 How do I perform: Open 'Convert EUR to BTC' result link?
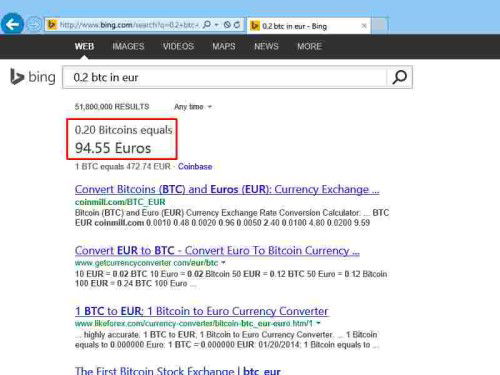217,250
